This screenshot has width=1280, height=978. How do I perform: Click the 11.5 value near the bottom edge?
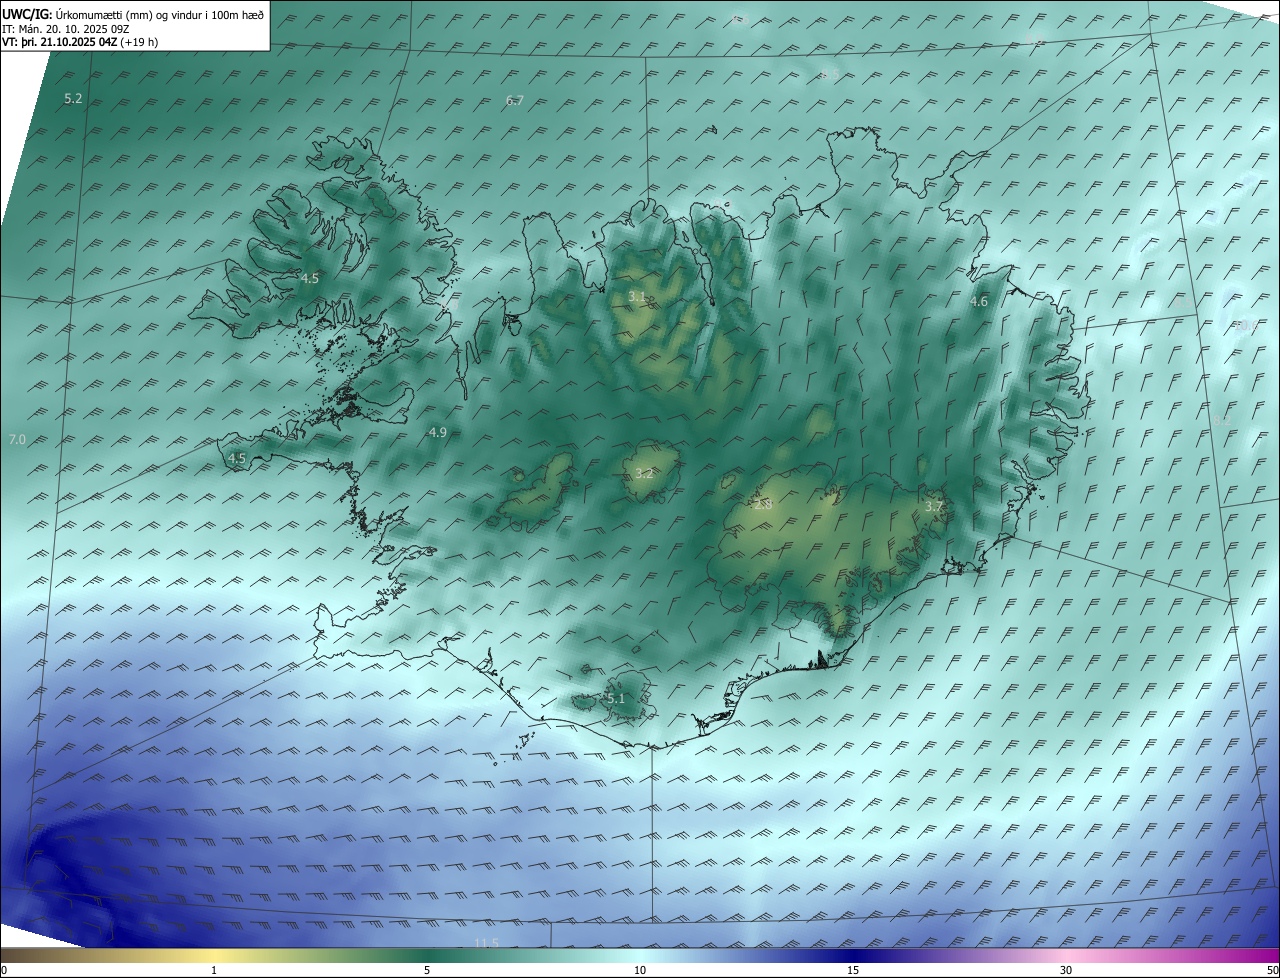pos(486,943)
